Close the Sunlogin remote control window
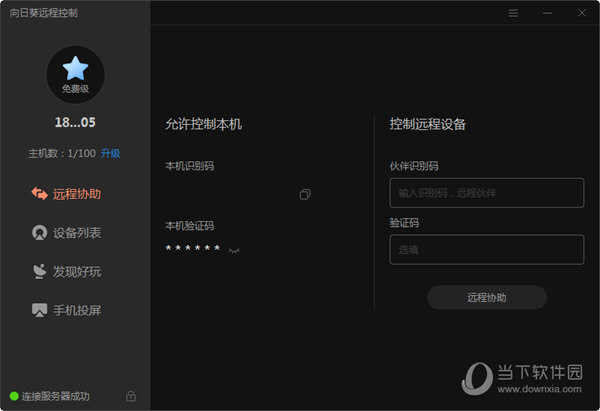 (x=582, y=13)
